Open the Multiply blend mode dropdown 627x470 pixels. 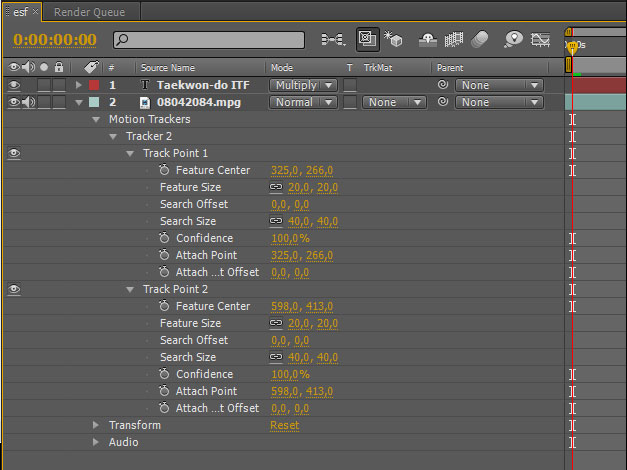(x=304, y=85)
